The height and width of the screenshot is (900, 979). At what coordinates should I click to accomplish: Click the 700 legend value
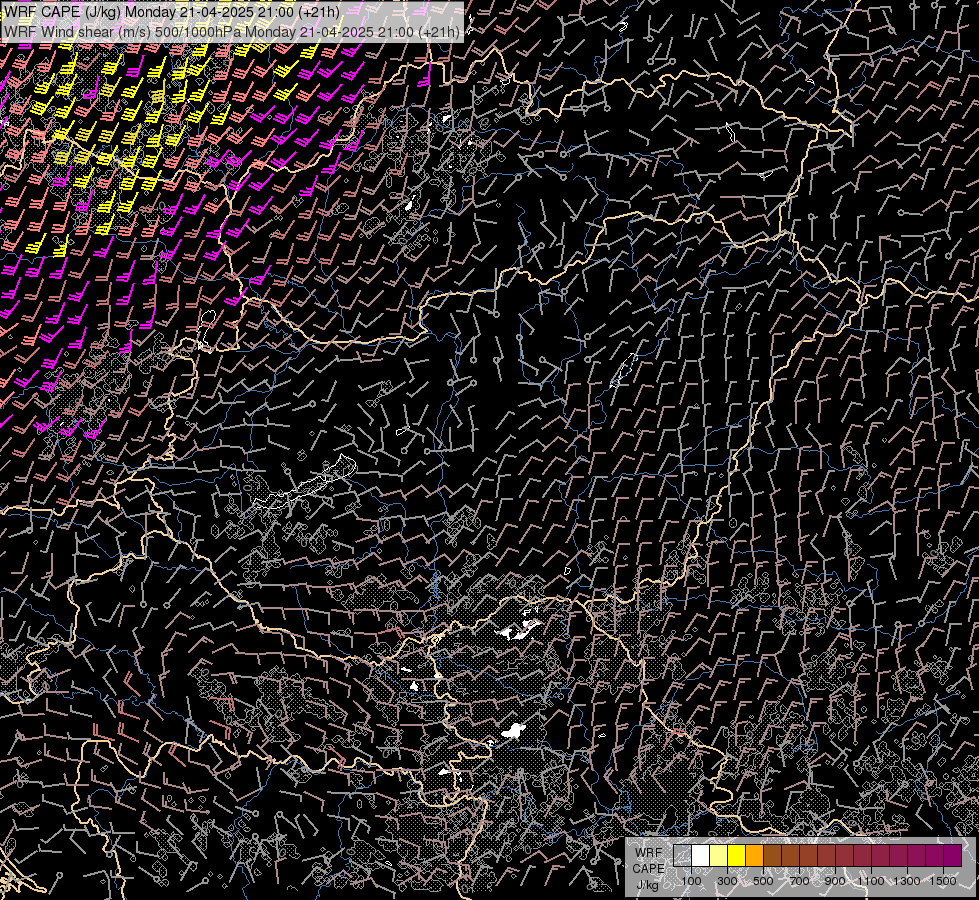coord(799,881)
